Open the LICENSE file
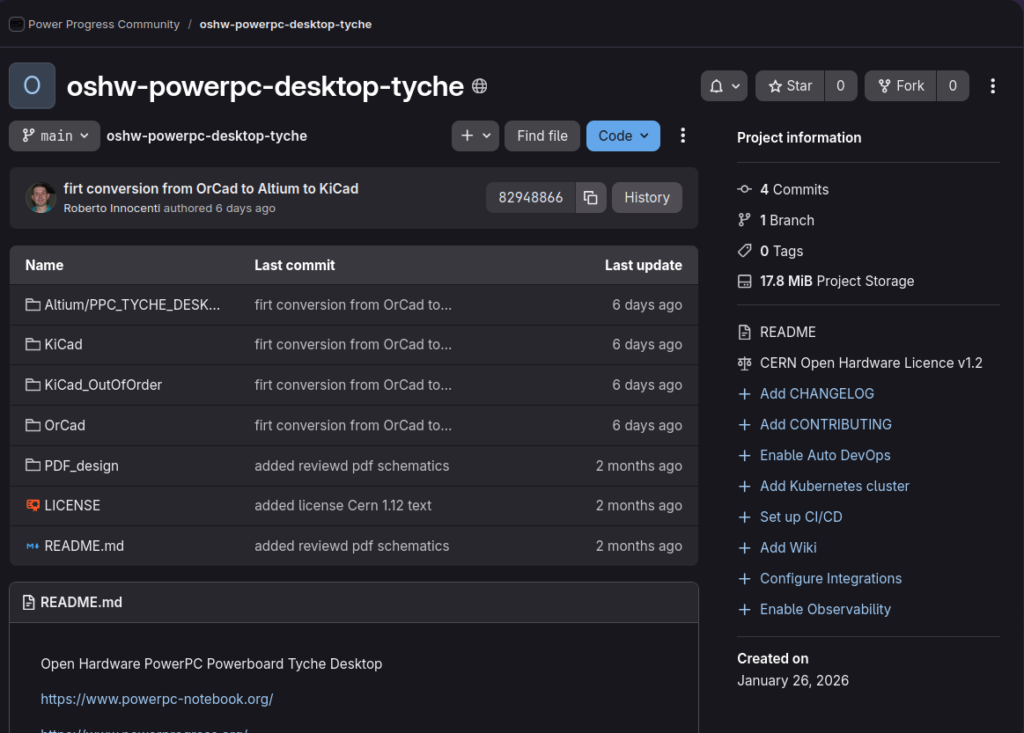 (72, 506)
